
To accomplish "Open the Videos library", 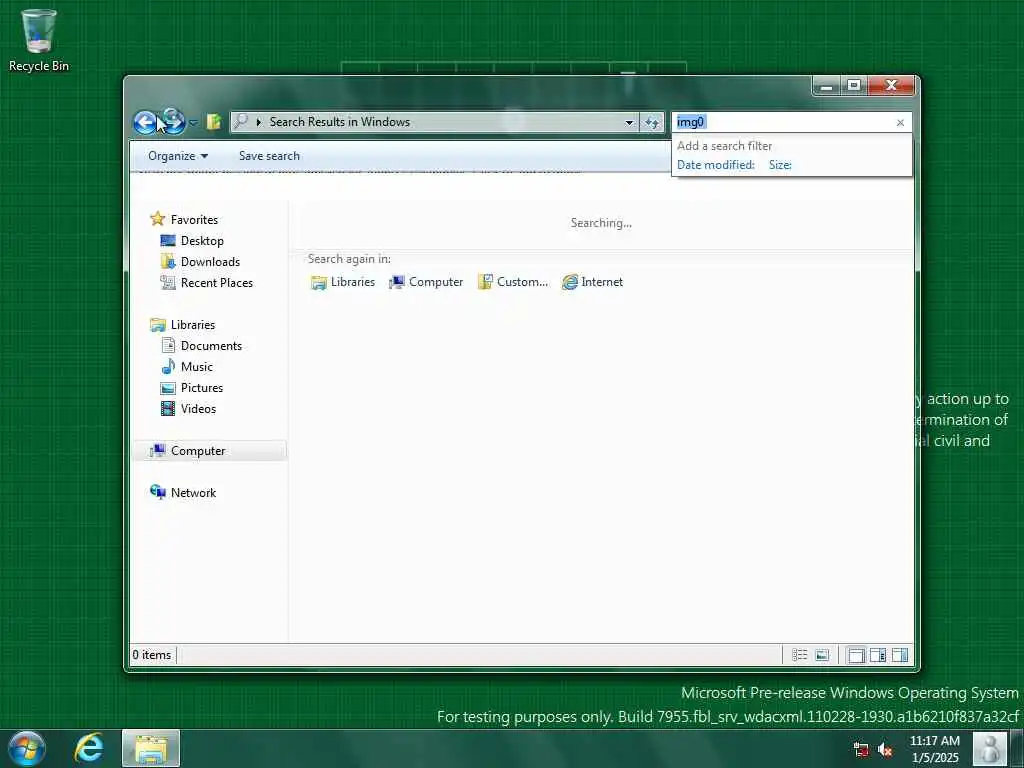I will 198,409.
